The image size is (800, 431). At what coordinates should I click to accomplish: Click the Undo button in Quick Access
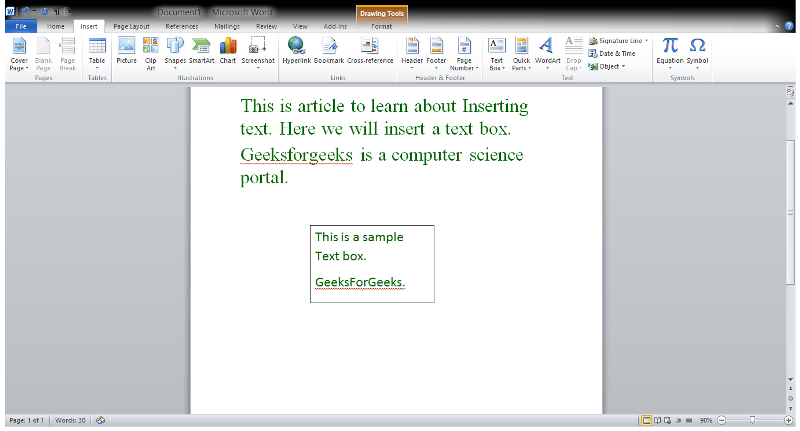point(26,11)
